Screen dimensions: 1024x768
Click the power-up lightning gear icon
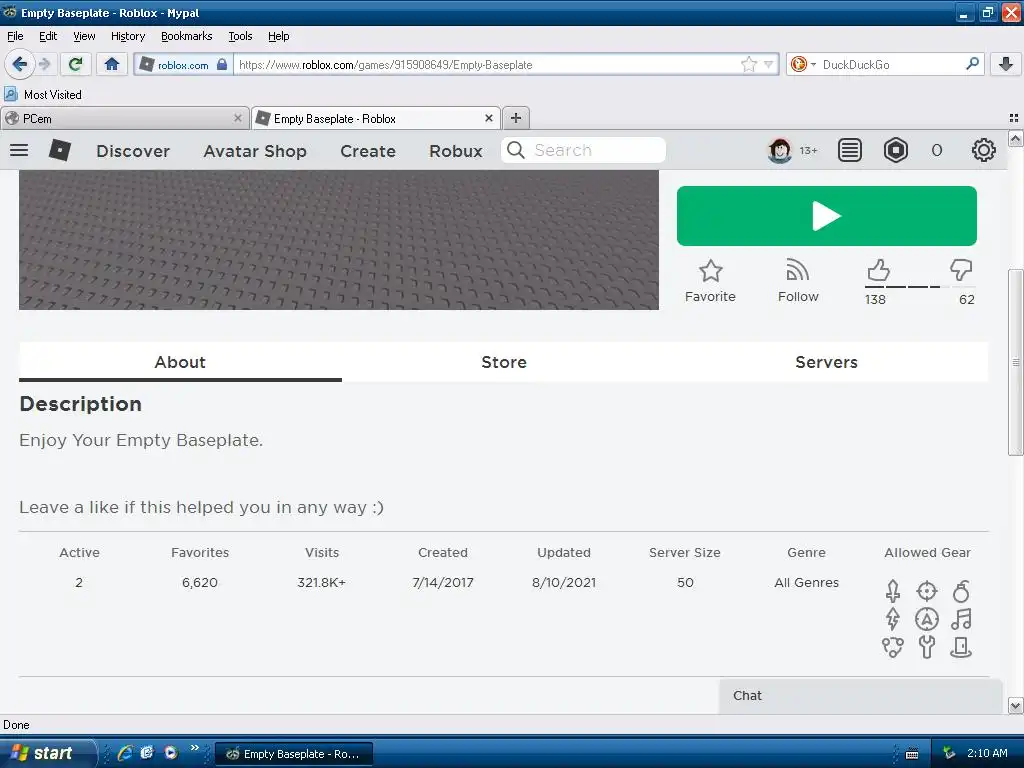point(893,618)
